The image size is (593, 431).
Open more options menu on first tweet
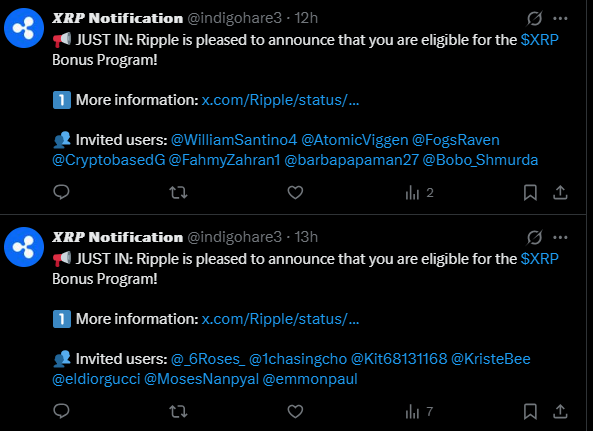pos(560,18)
